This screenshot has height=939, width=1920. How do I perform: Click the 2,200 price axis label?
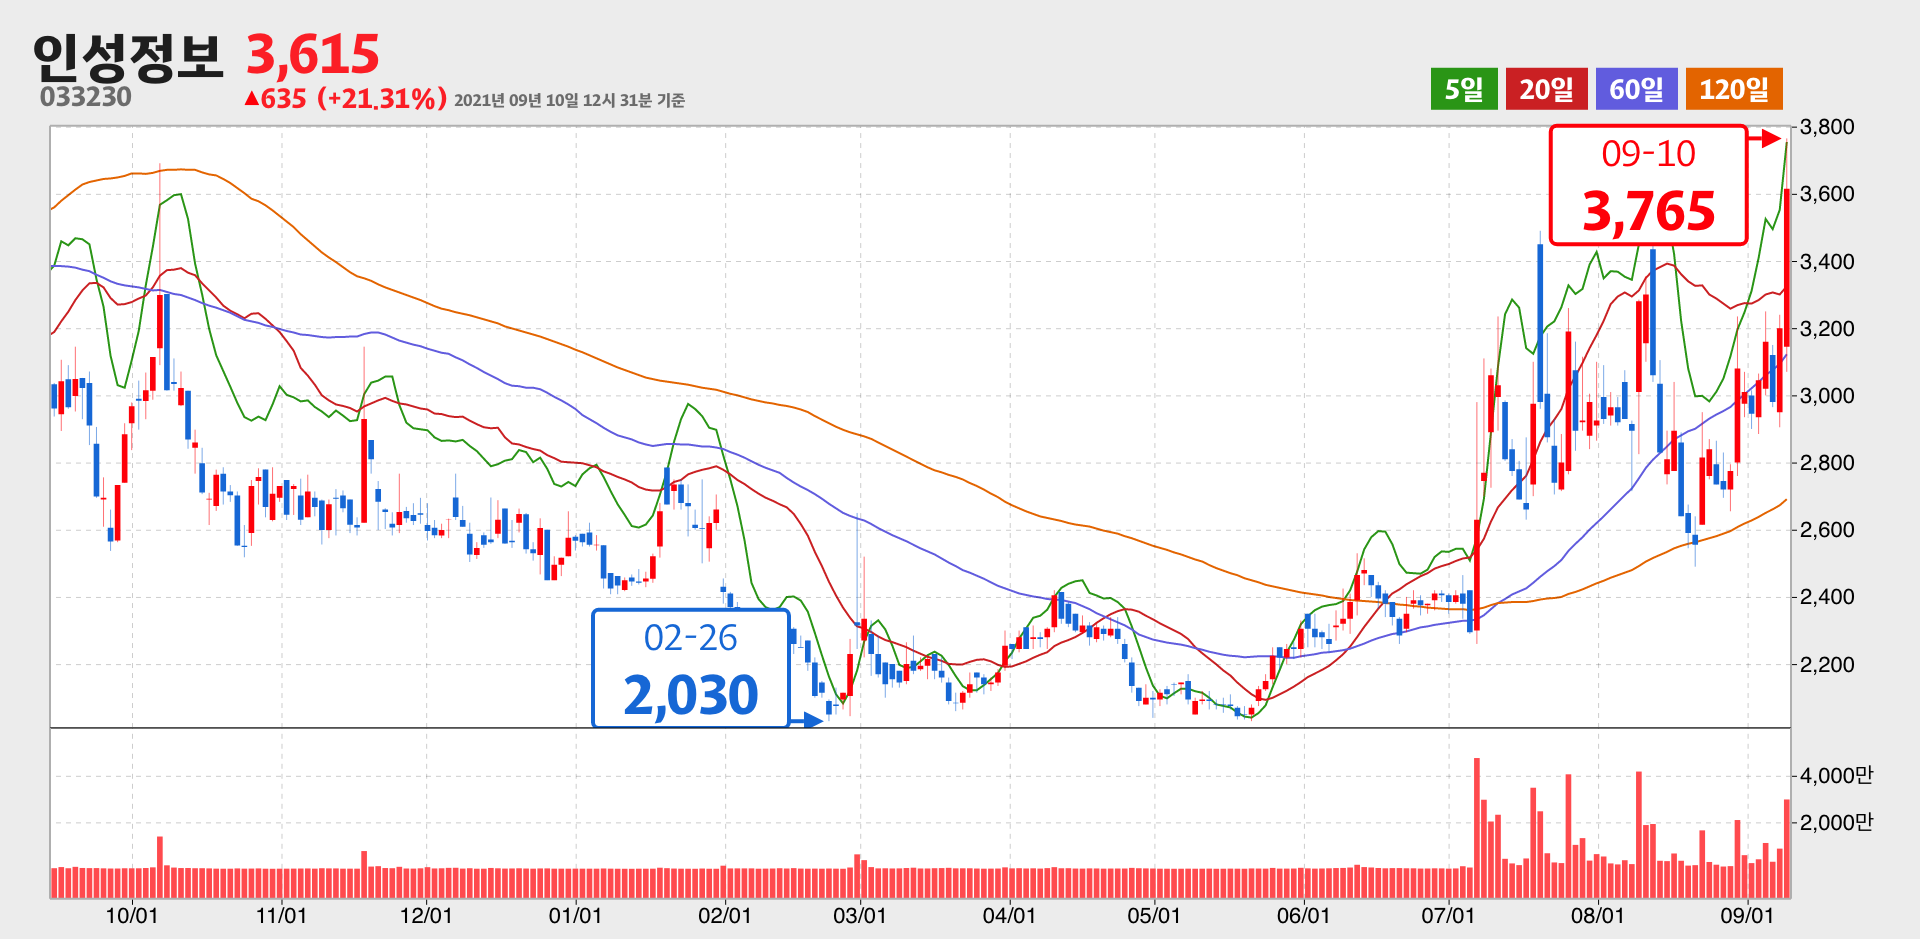pos(1827,665)
